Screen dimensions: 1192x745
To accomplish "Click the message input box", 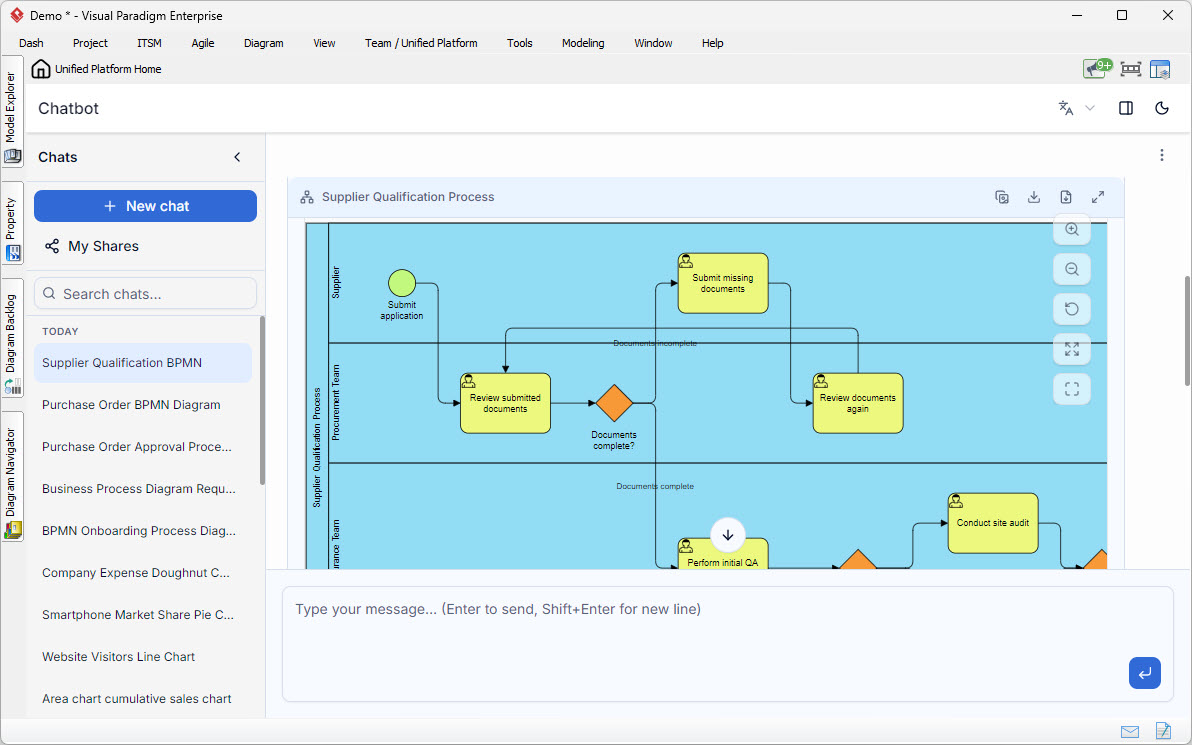I will pyautogui.click(x=728, y=644).
